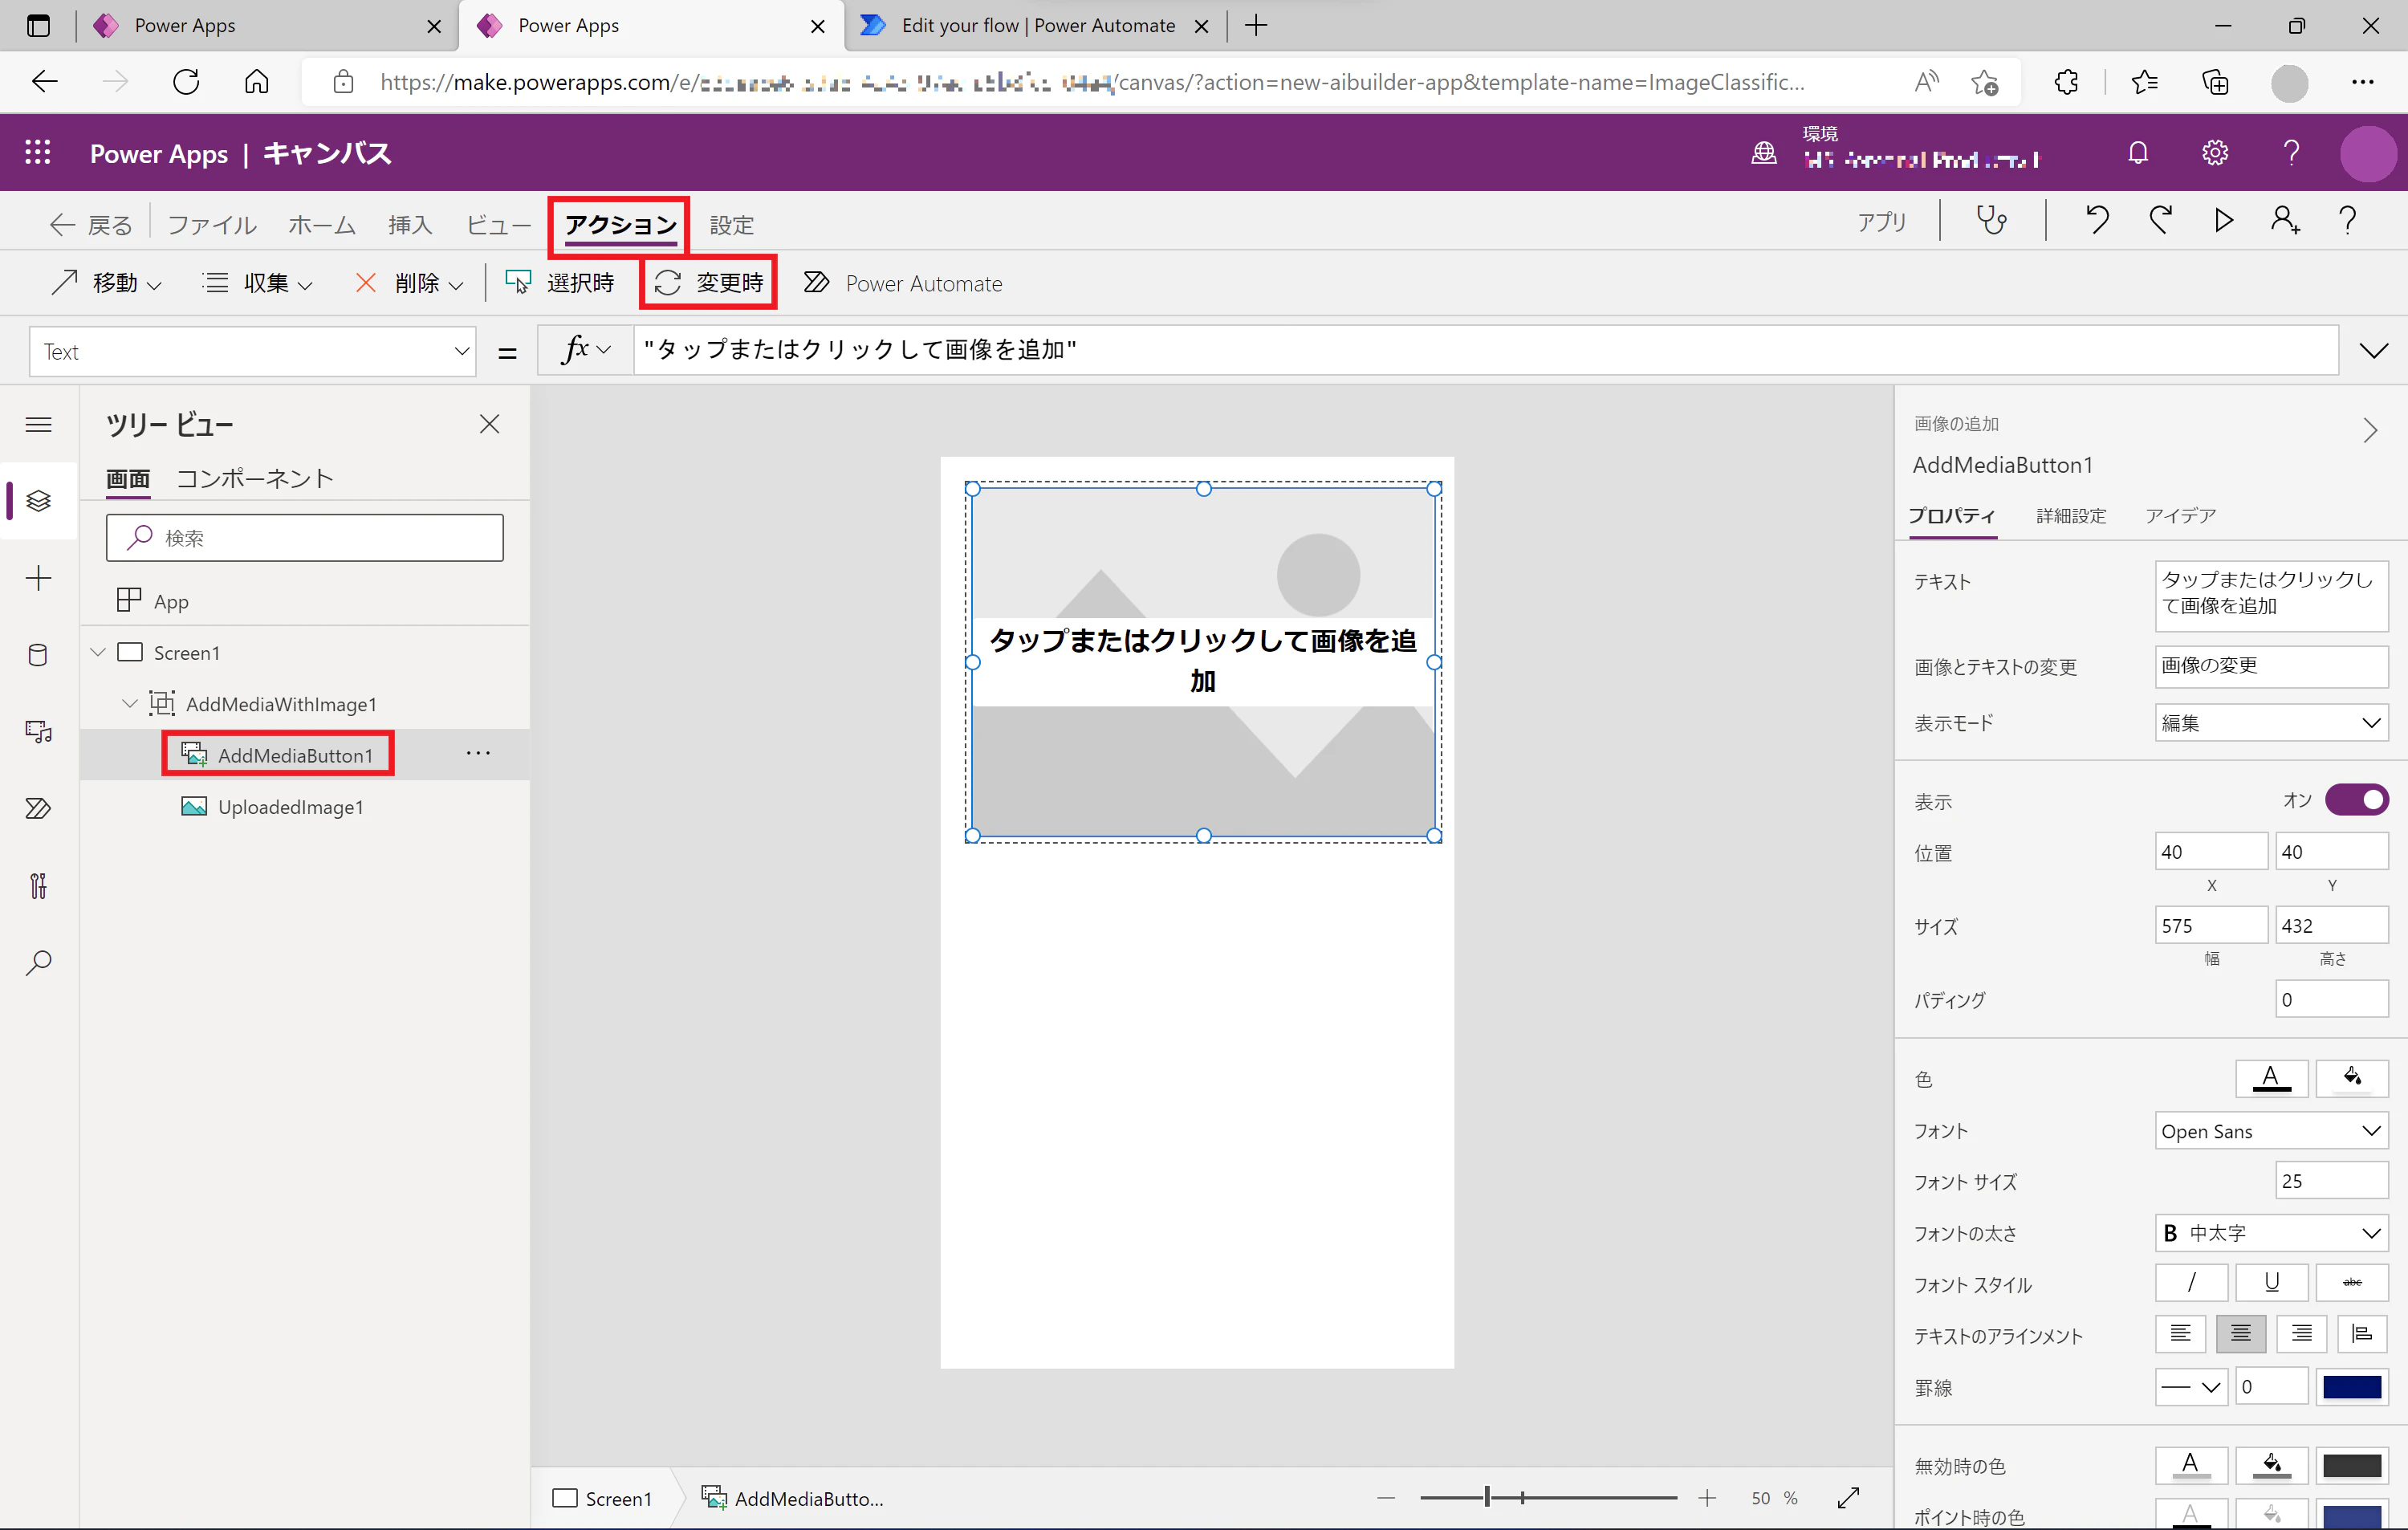This screenshot has width=2408, height=1530.
Task: Open the 挿入 menu tab
Action: coord(410,224)
